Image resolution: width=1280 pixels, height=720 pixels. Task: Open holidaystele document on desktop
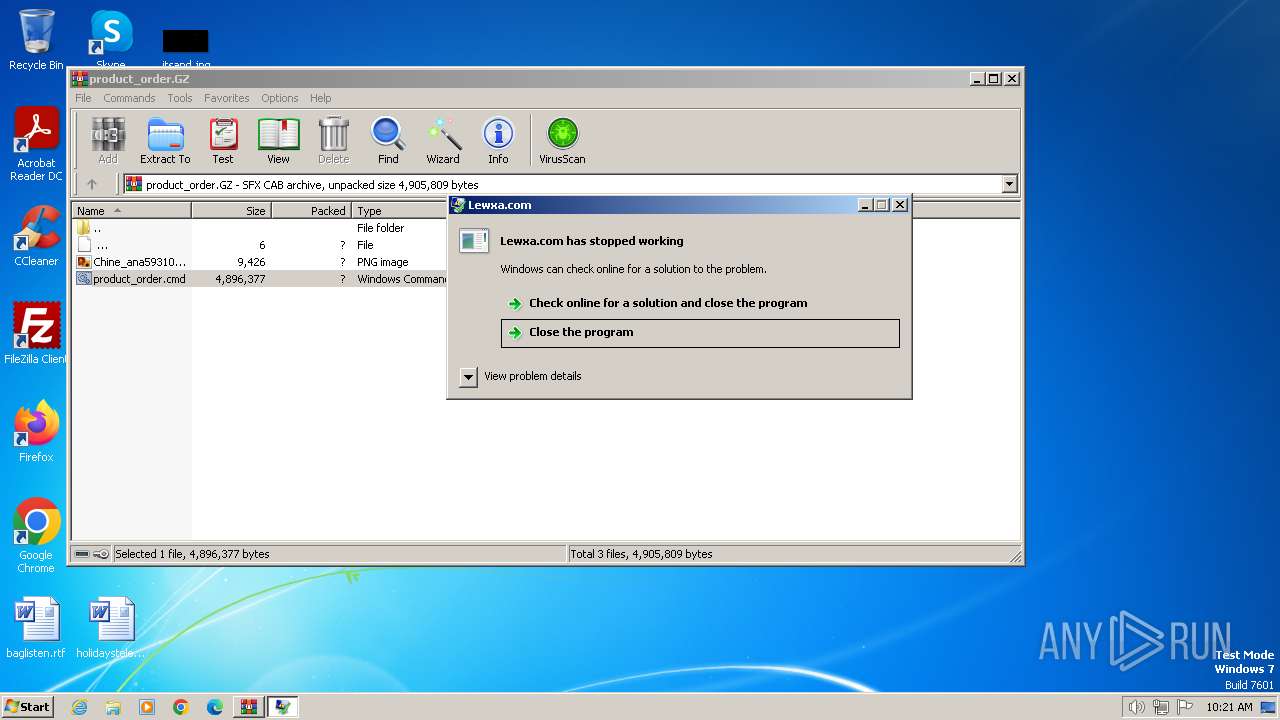tap(111, 628)
